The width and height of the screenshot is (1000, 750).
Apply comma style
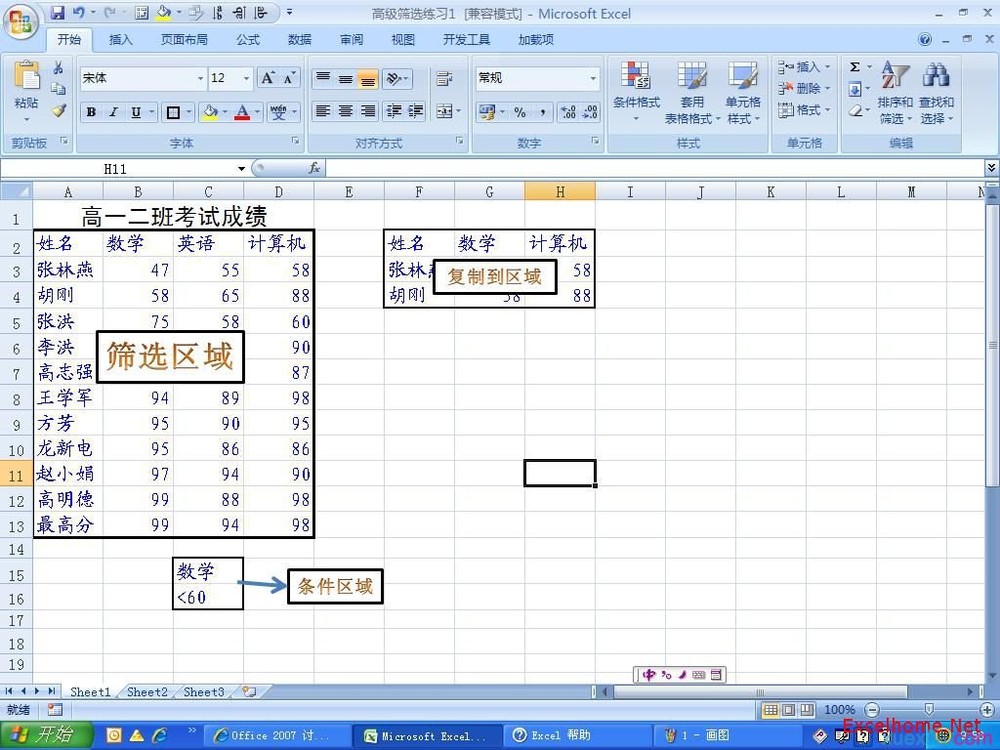pyautogui.click(x=542, y=112)
